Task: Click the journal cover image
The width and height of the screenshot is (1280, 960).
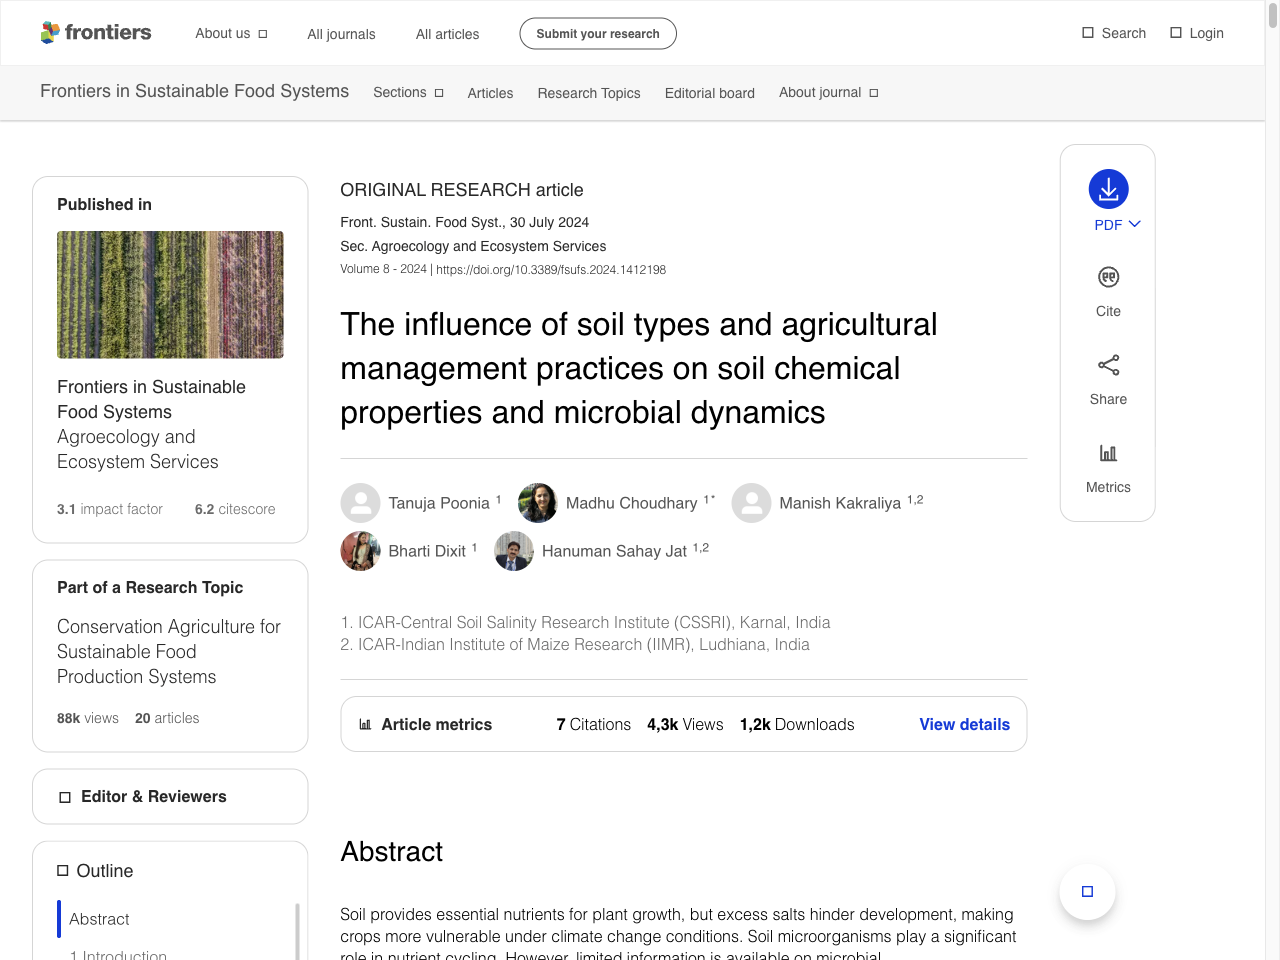Action: [x=170, y=294]
